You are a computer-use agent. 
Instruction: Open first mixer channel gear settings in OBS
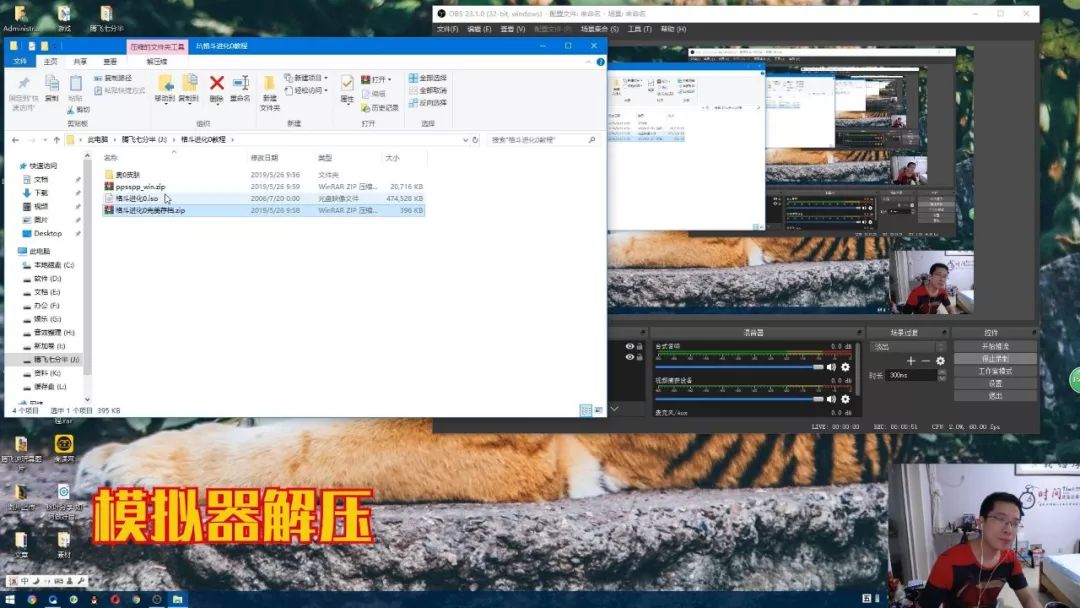(845, 367)
